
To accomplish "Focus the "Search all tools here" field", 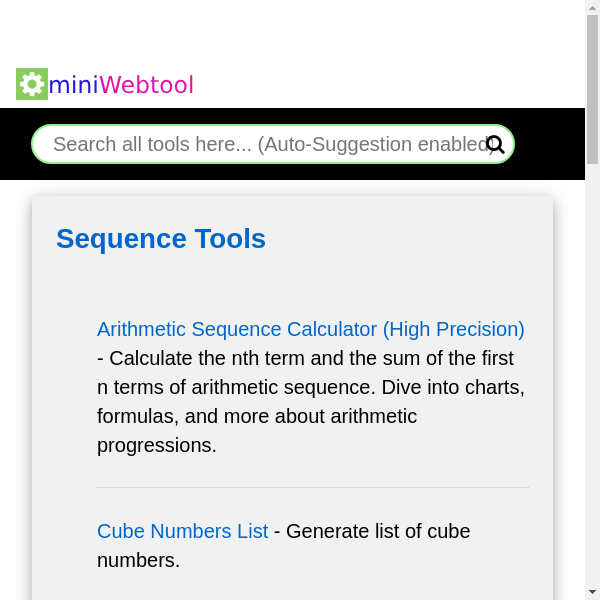I will (260, 144).
